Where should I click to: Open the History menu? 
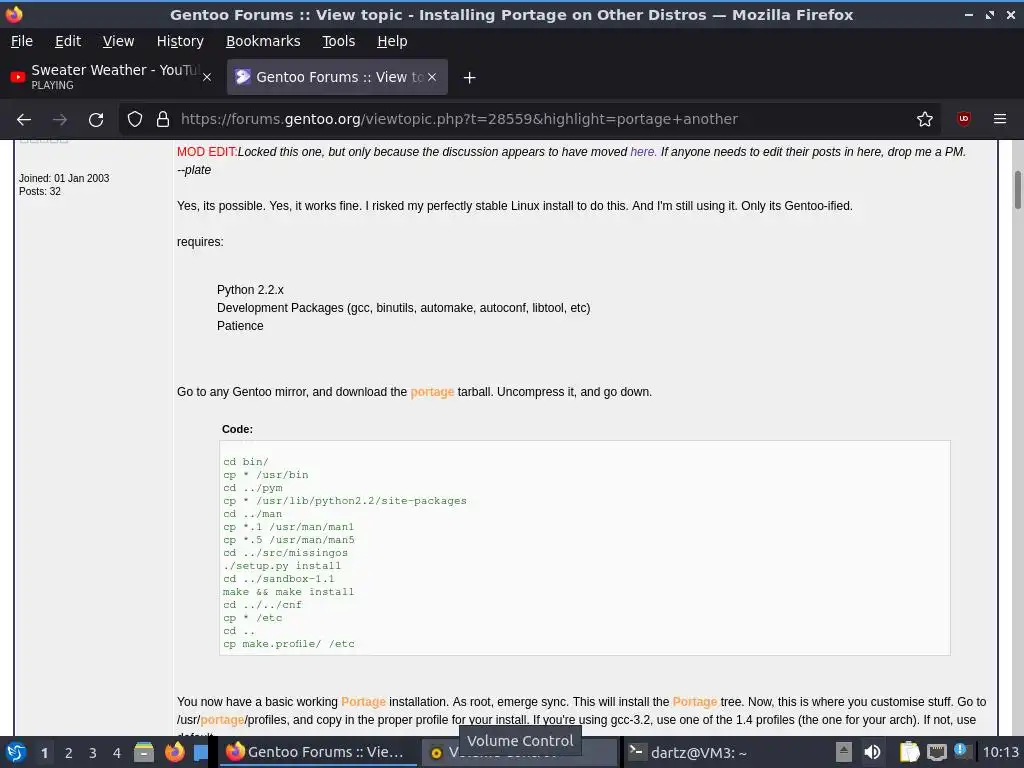tap(180, 41)
